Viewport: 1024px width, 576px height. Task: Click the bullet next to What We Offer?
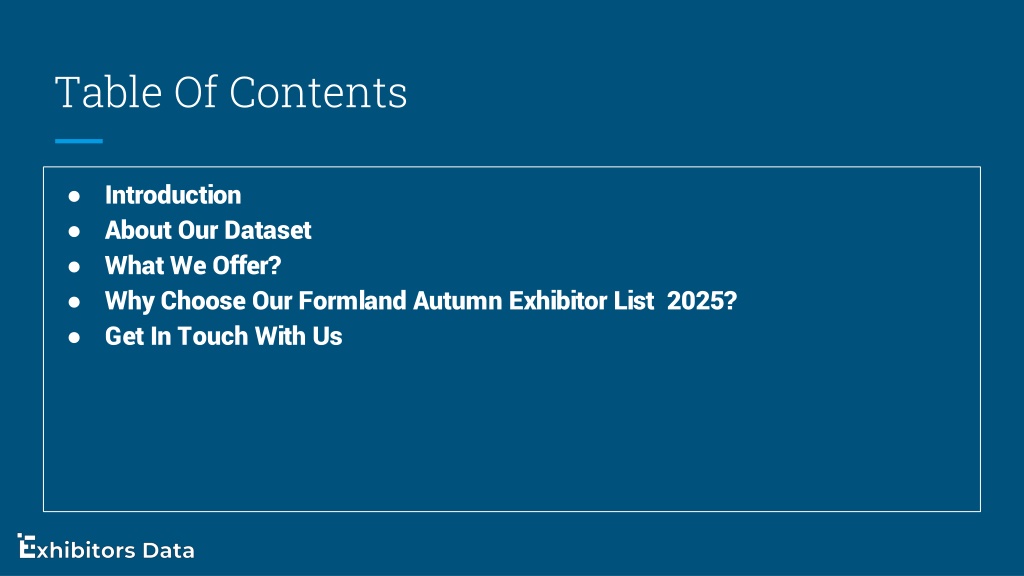tap(74, 266)
